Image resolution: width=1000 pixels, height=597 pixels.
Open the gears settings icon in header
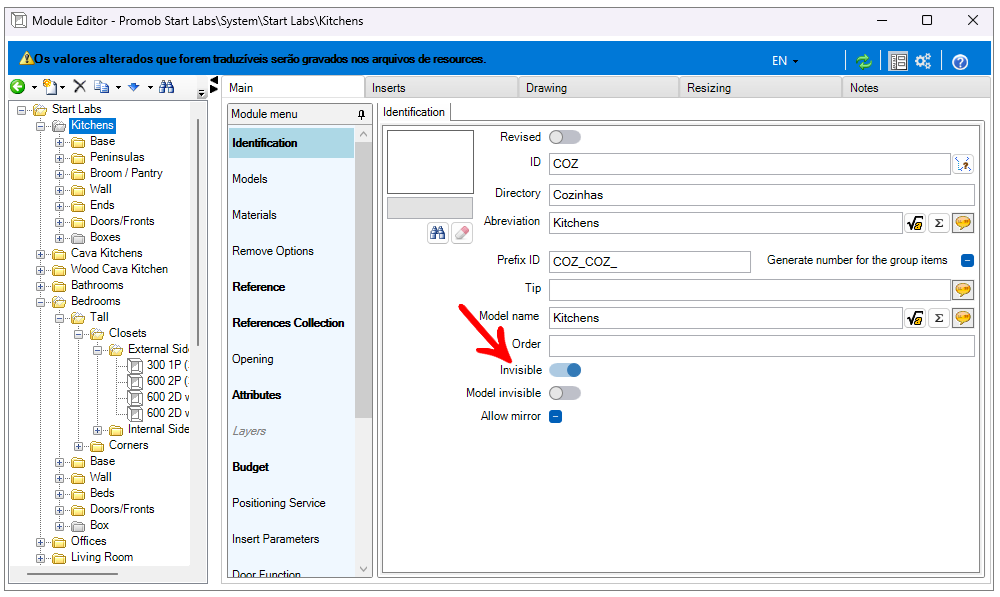923,61
